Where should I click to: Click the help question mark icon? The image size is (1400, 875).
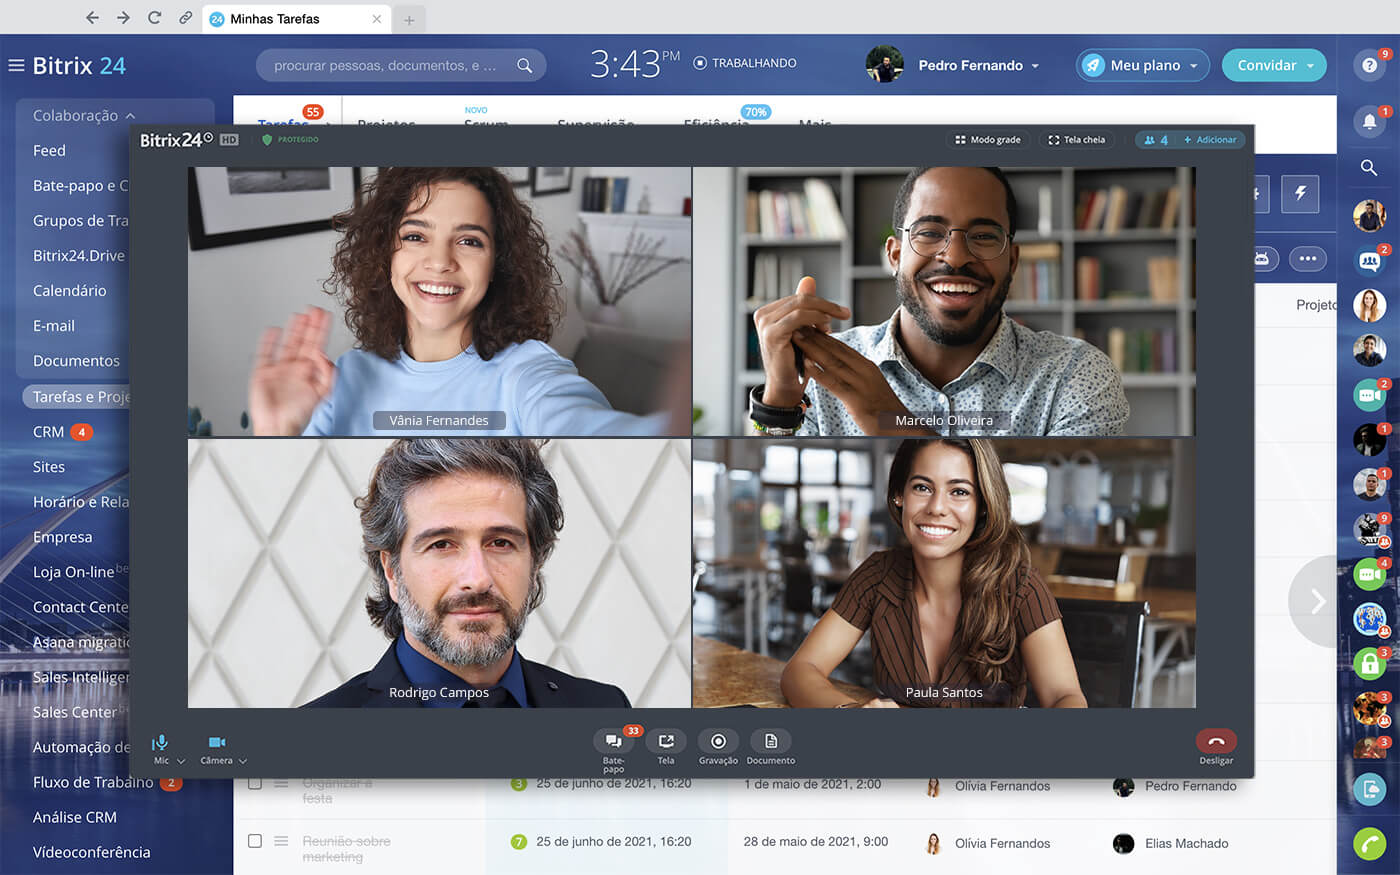tap(1369, 65)
